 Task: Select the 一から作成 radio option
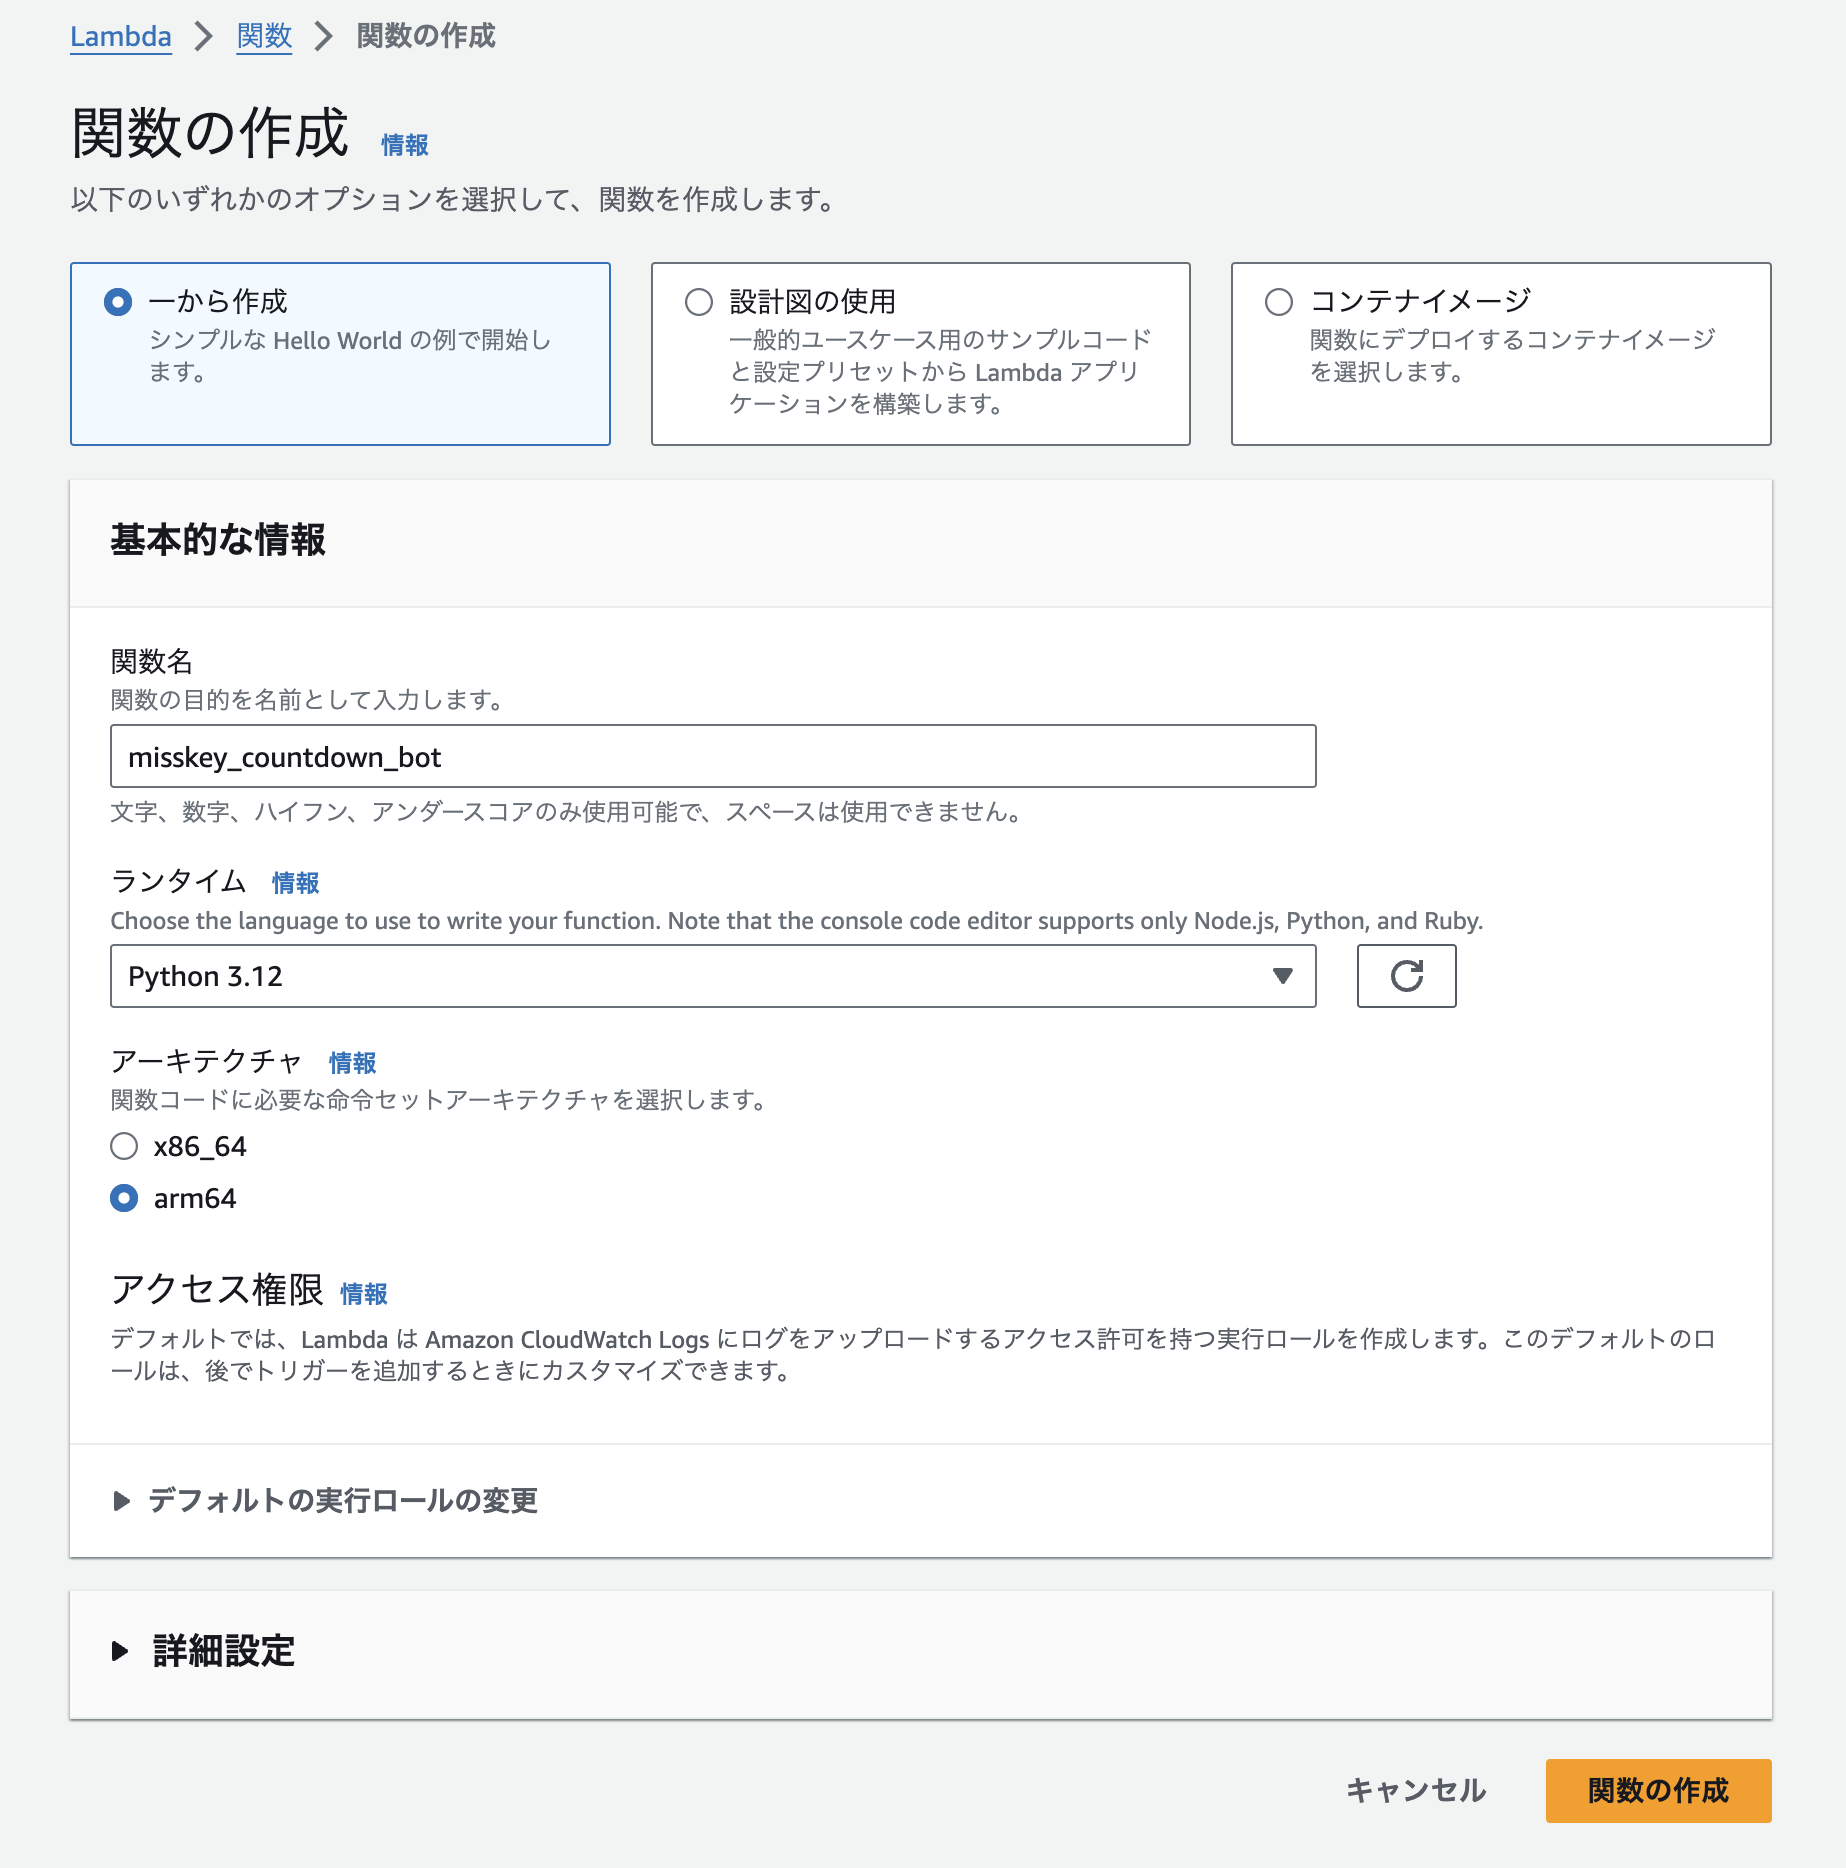[x=118, y=302]
